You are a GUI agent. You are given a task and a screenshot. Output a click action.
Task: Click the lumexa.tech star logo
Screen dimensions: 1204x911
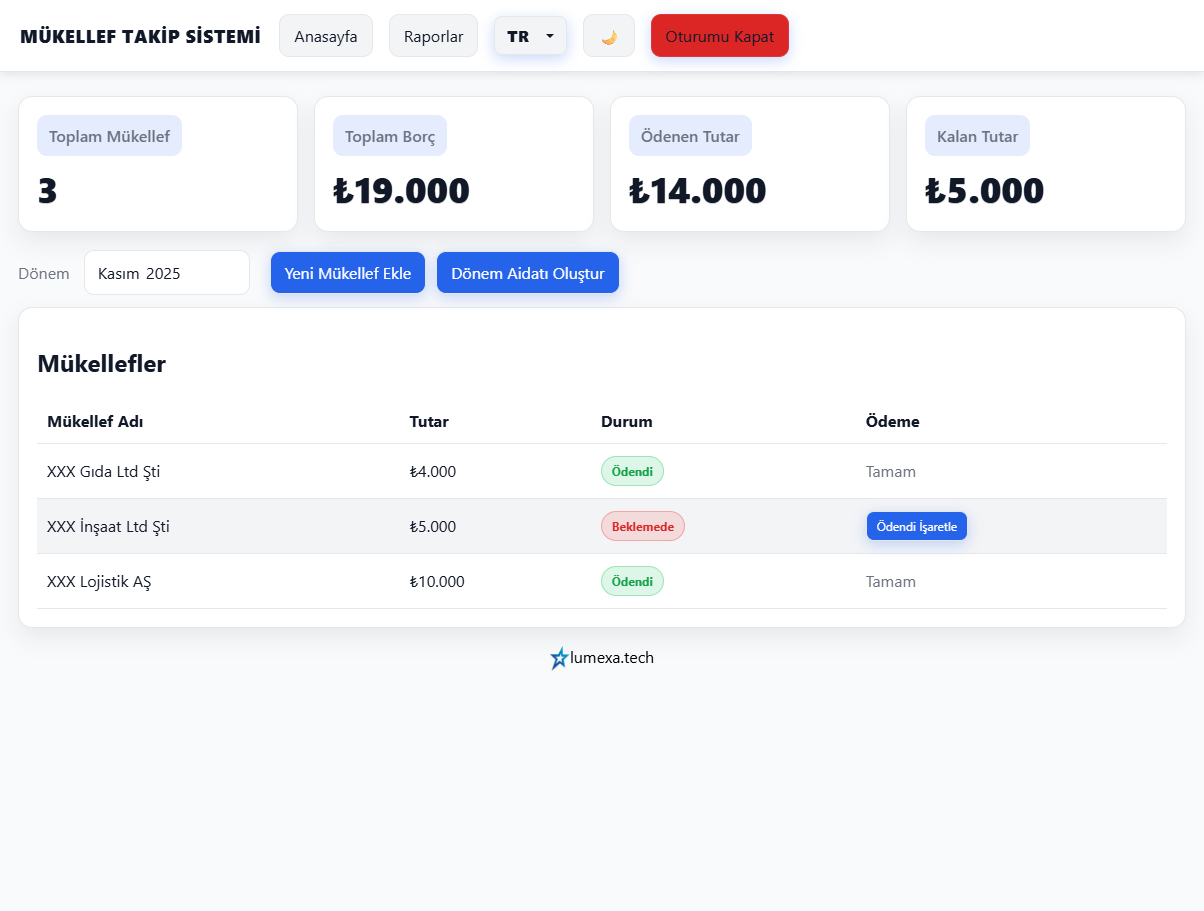(x=559, y=658)
